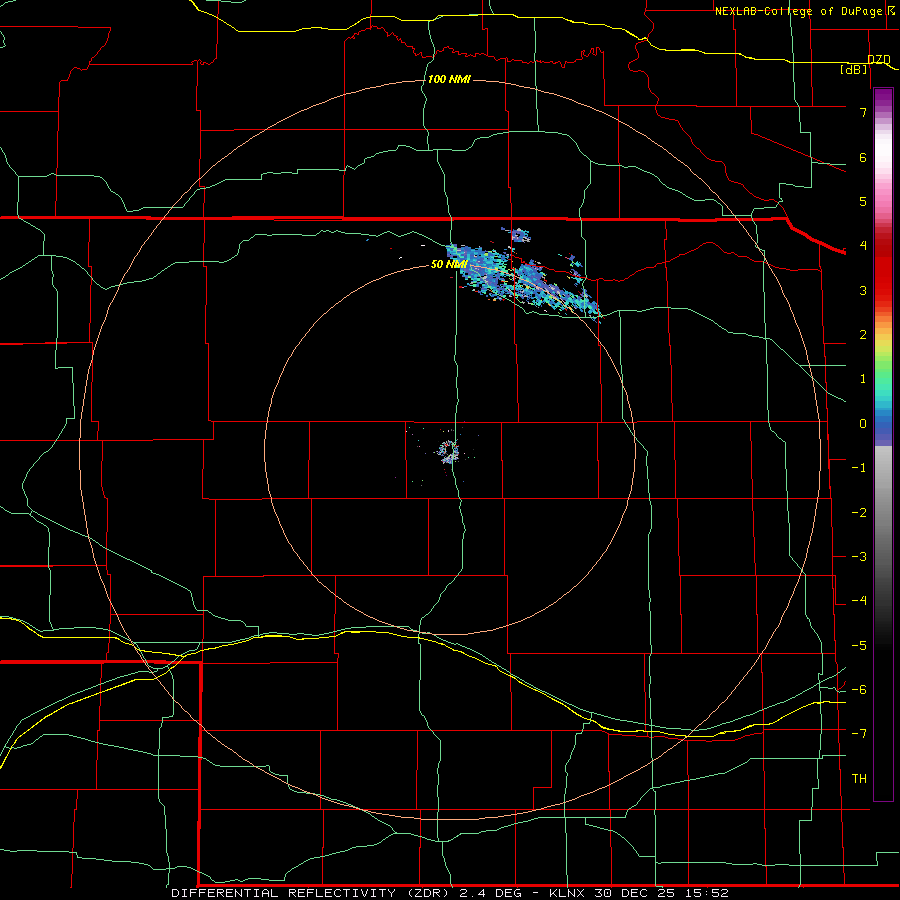Click the radar site echo at map center
The height and width of the screenshot is (900, 900).
tap(448, 451)
